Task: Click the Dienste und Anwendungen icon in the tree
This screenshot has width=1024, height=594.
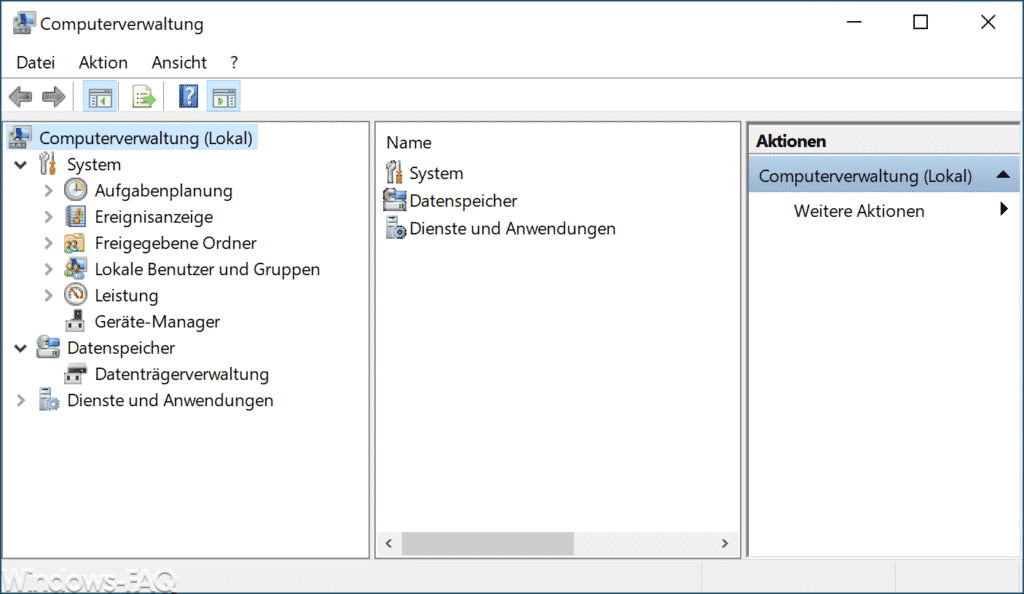Action: pos(48,399)
